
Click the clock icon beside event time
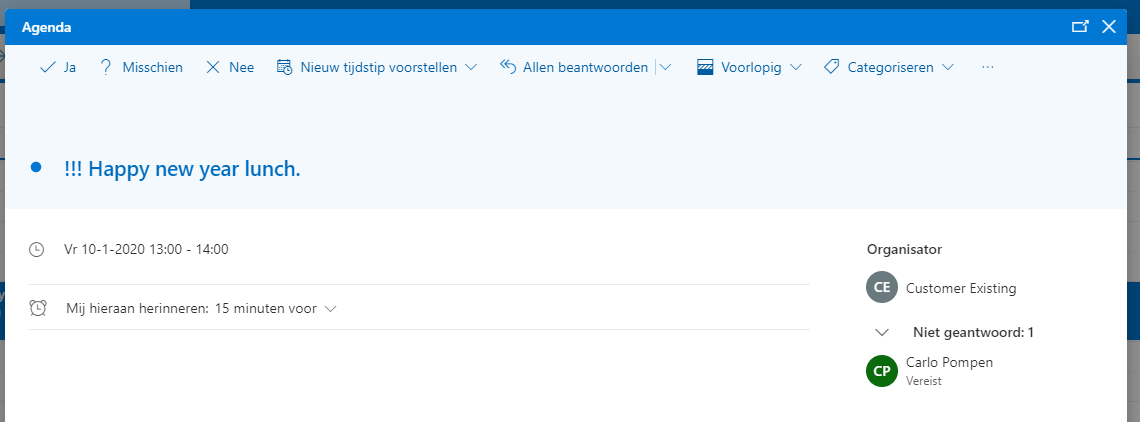tap(36, 250)
